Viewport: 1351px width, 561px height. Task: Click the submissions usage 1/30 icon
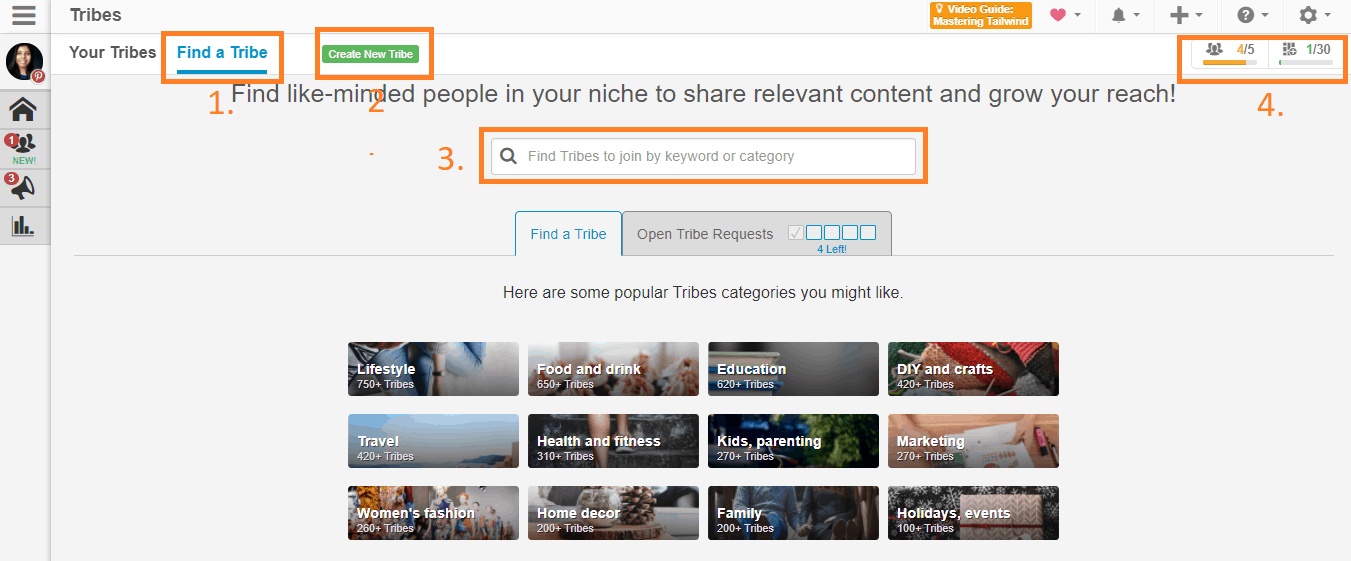point(1289,49)
